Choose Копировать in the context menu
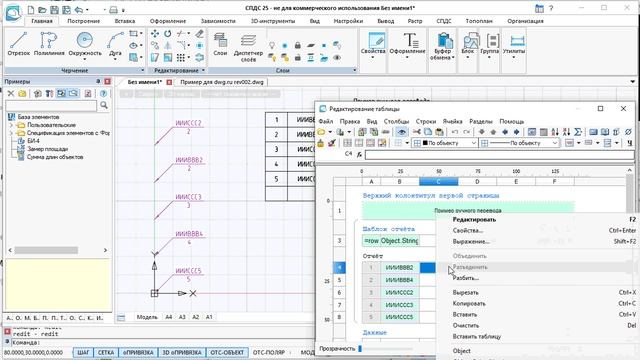Viewport: 640px width, 360px height. 469,304
